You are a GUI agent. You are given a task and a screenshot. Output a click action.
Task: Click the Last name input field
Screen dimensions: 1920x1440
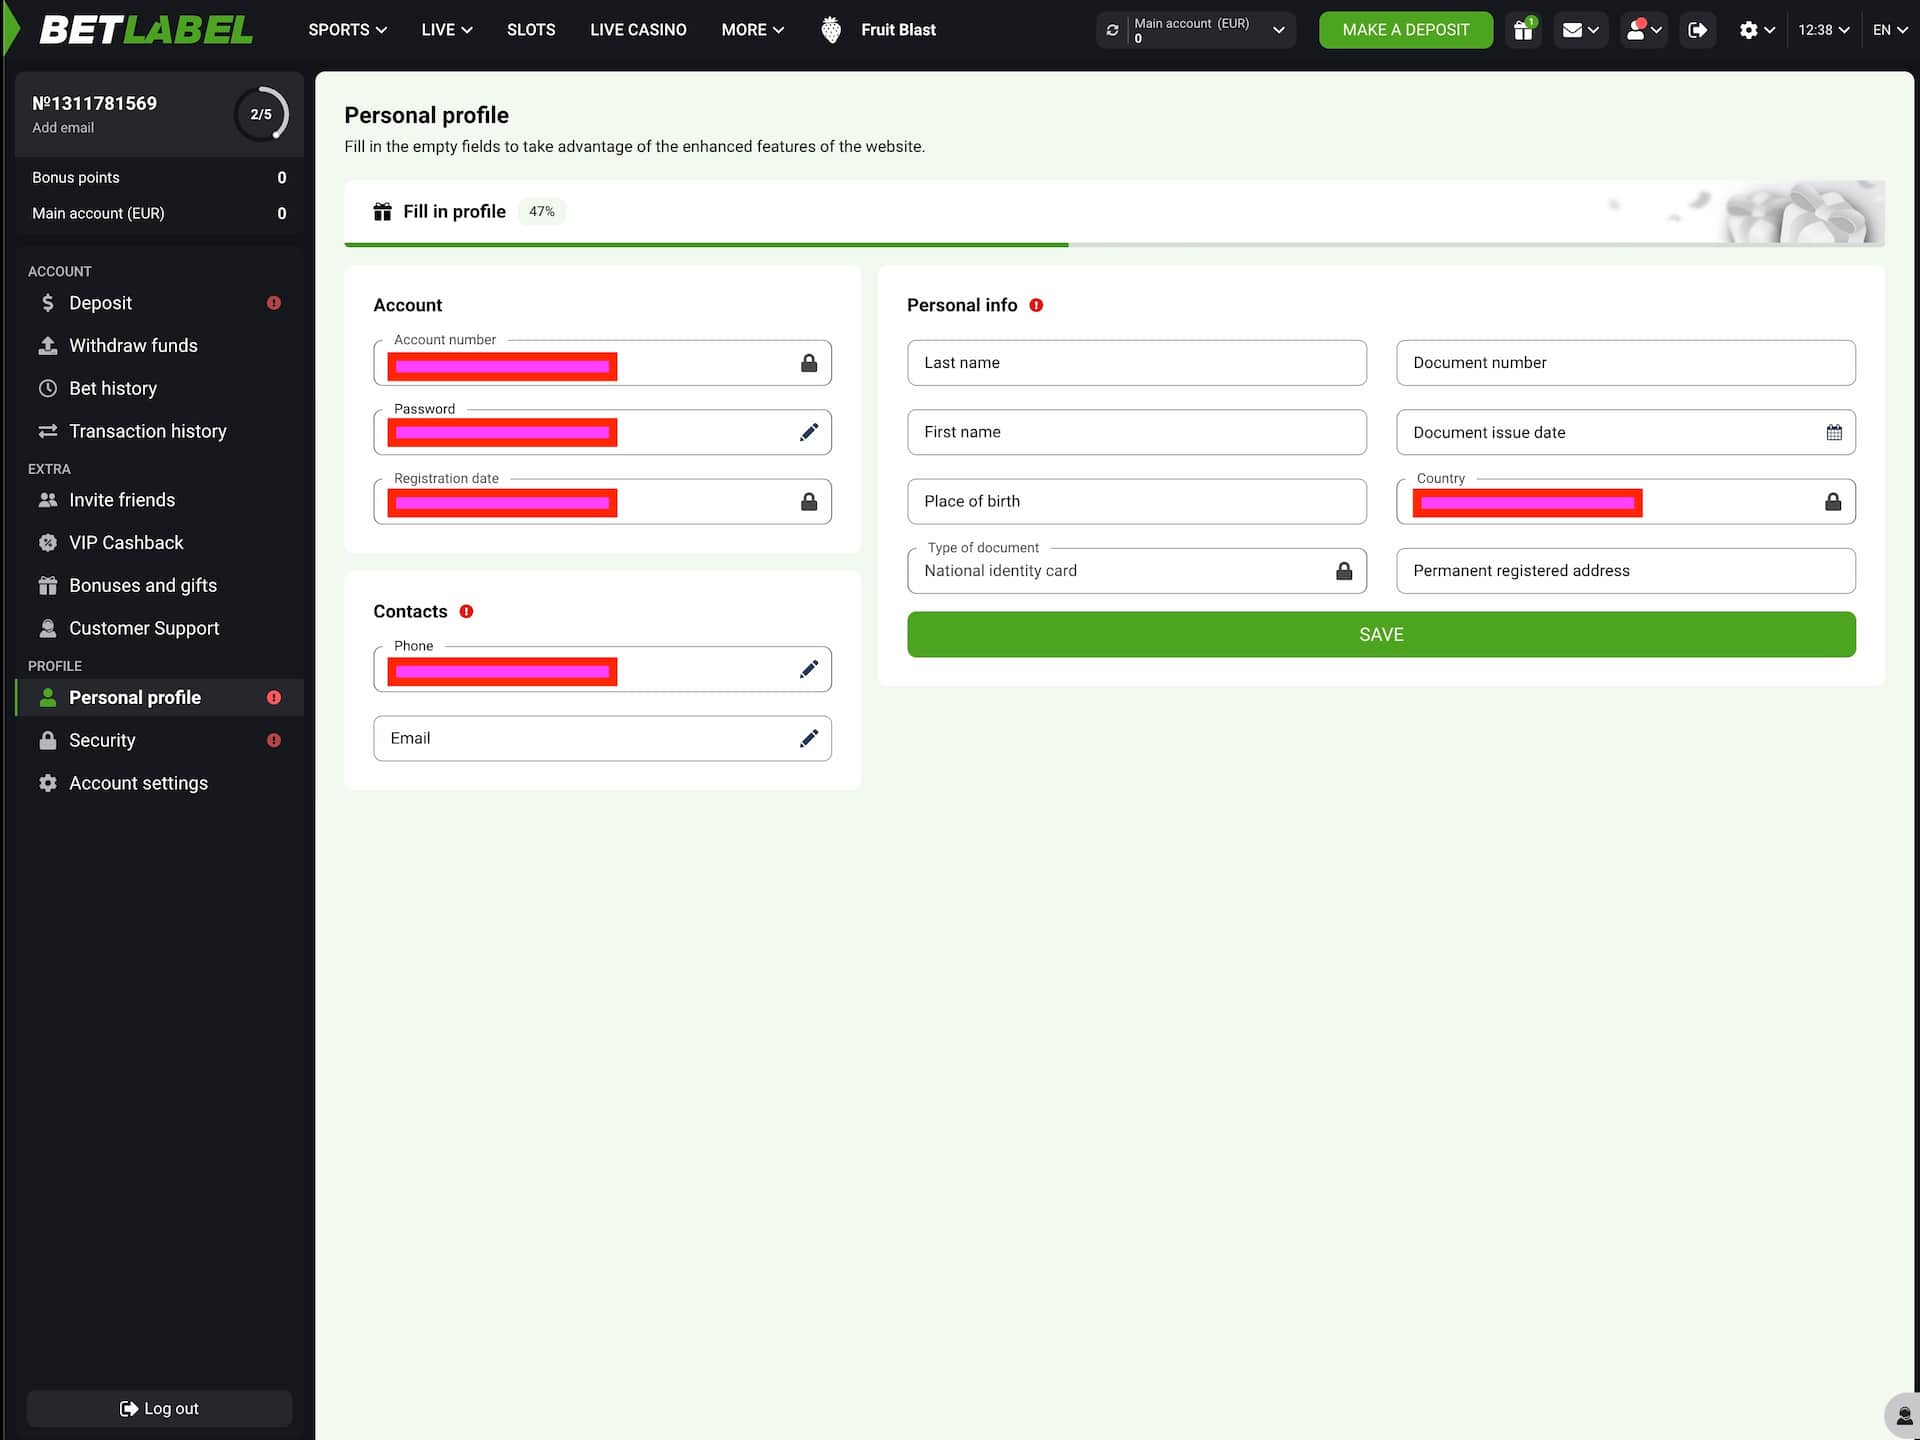1136,362
